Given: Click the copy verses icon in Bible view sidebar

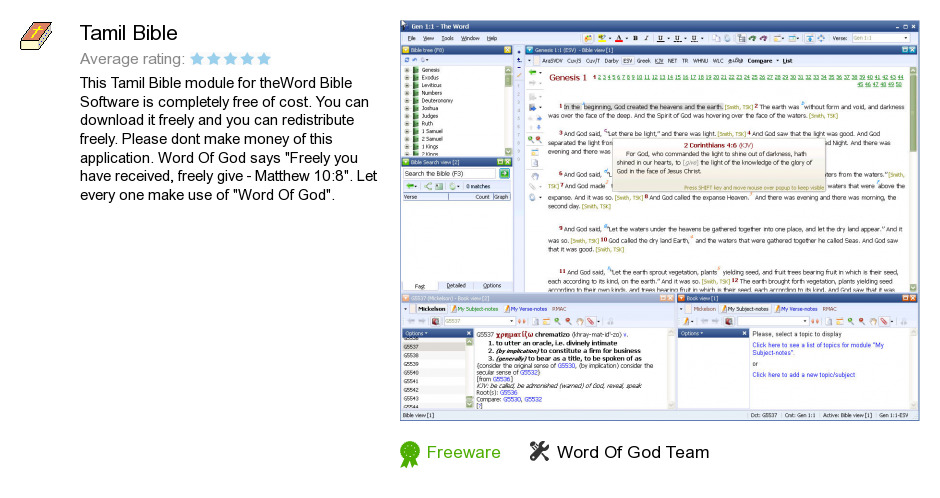Looking at the screenshot, I should [x=534, y=163].
